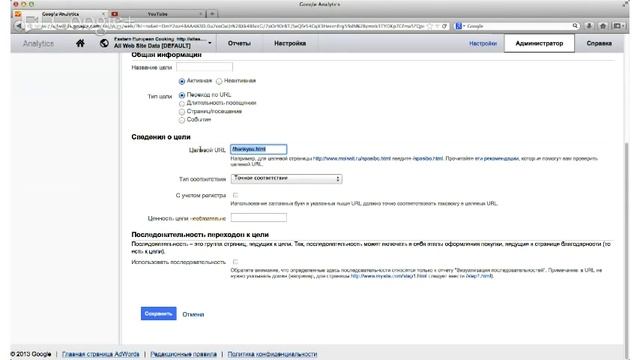The height and width of the screenshot is (360, 640).
Task: Click the Название цели text field
Action: coord(204,67)
